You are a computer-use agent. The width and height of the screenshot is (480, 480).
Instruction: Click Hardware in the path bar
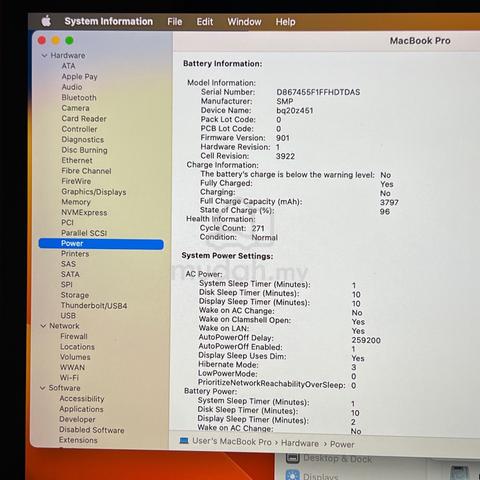[300, 443]
